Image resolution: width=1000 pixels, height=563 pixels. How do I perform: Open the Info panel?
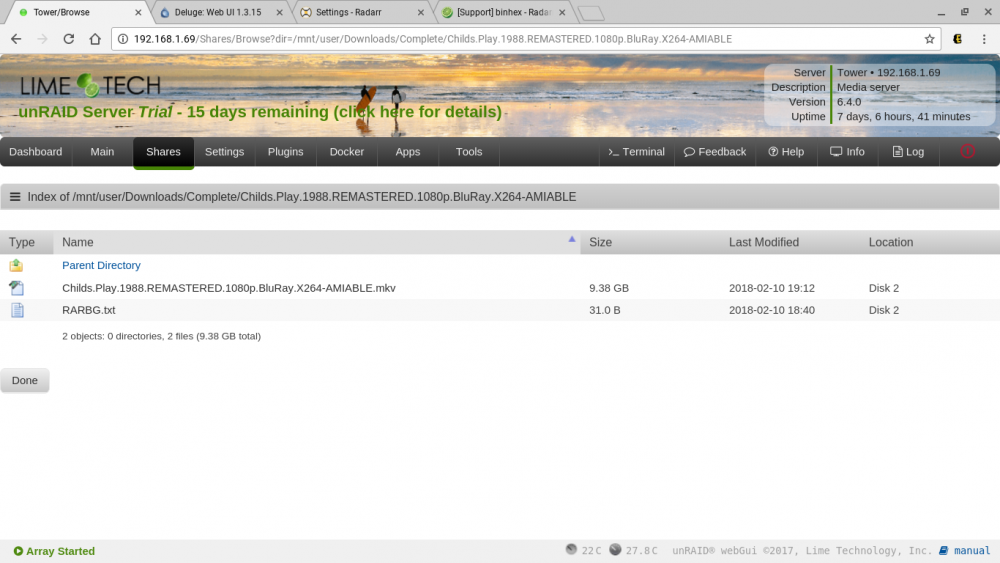847,152
